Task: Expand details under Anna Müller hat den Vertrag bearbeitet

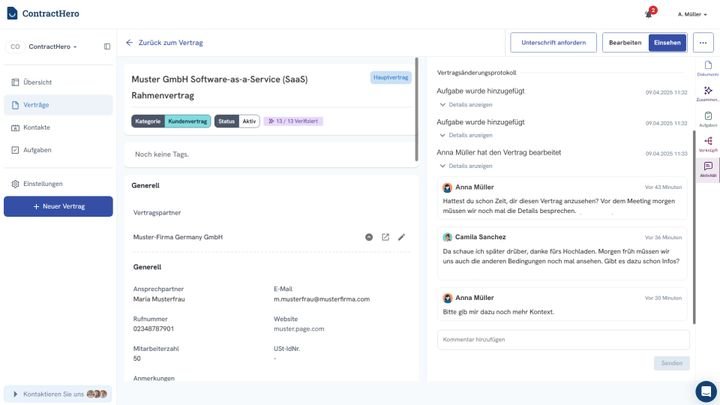Action: [466, 166]
